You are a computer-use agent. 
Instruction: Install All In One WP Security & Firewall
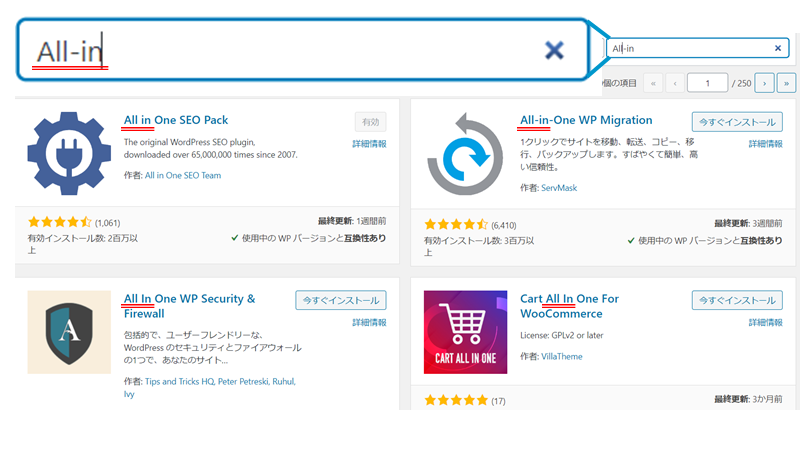341,300
